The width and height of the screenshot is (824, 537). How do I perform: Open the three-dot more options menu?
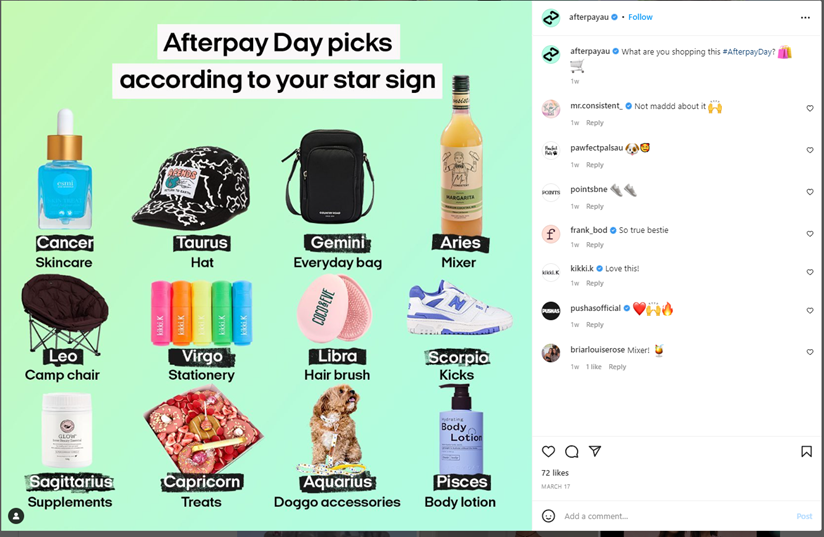[805, 17]
